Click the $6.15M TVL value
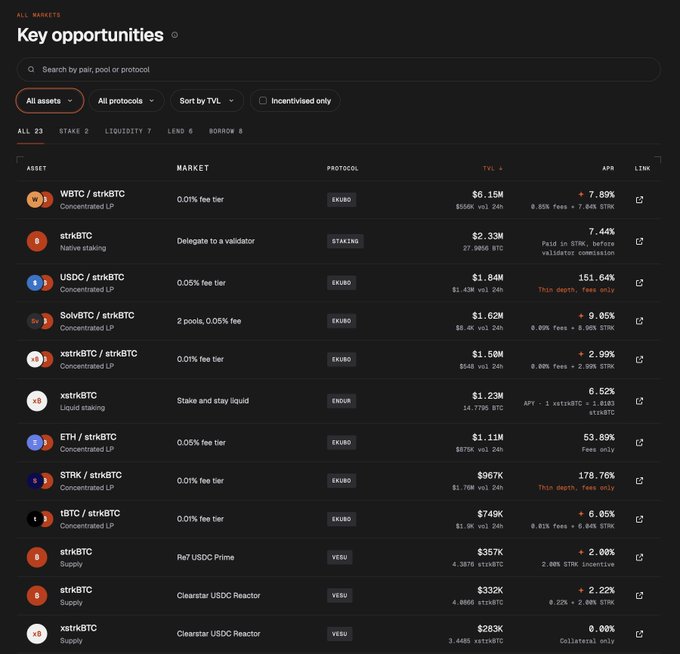 coord(487,194)
